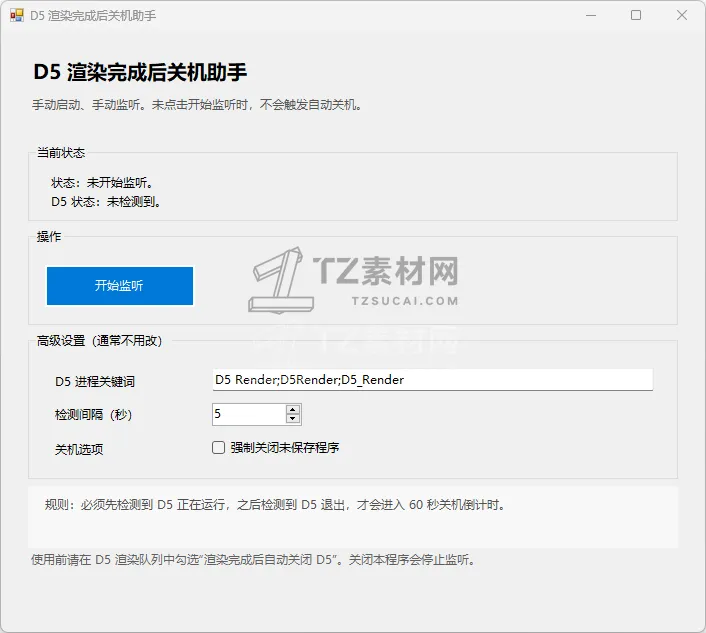Click the 当前状态 group label
706x633 pixels.
(x=61, y=153)
